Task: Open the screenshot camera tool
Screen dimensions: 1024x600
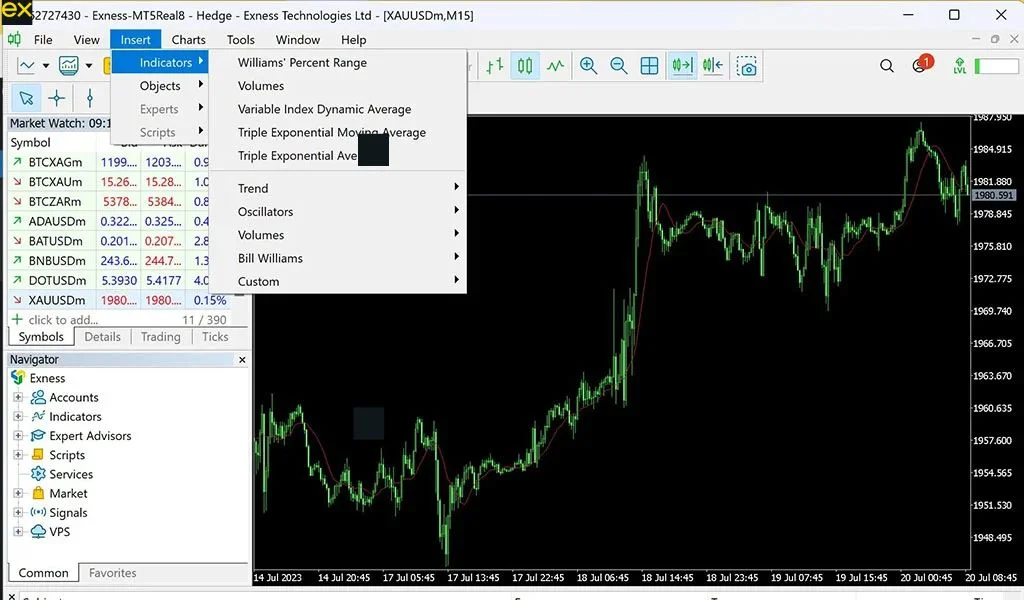Action: click(747, 66)
